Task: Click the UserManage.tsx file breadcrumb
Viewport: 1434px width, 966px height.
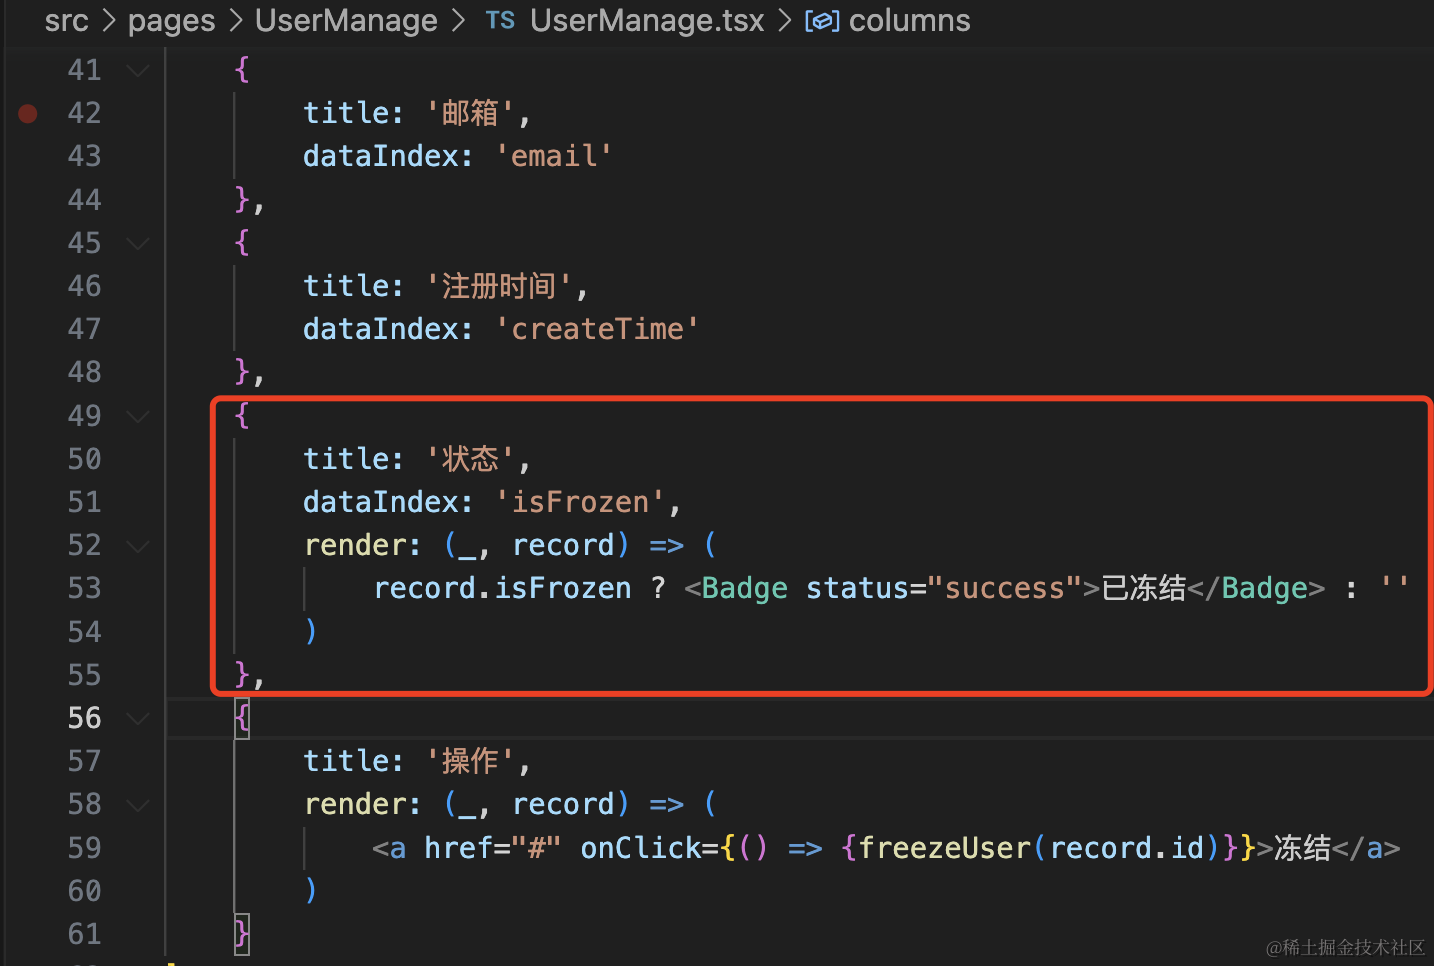Action: [646, 21]
